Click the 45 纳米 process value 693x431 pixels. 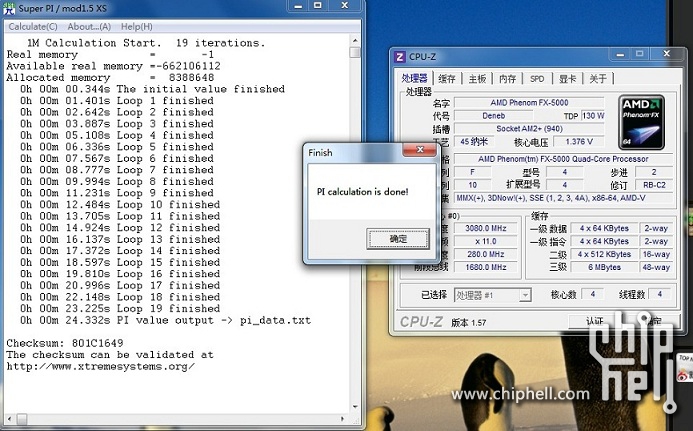tap(474, 141)
